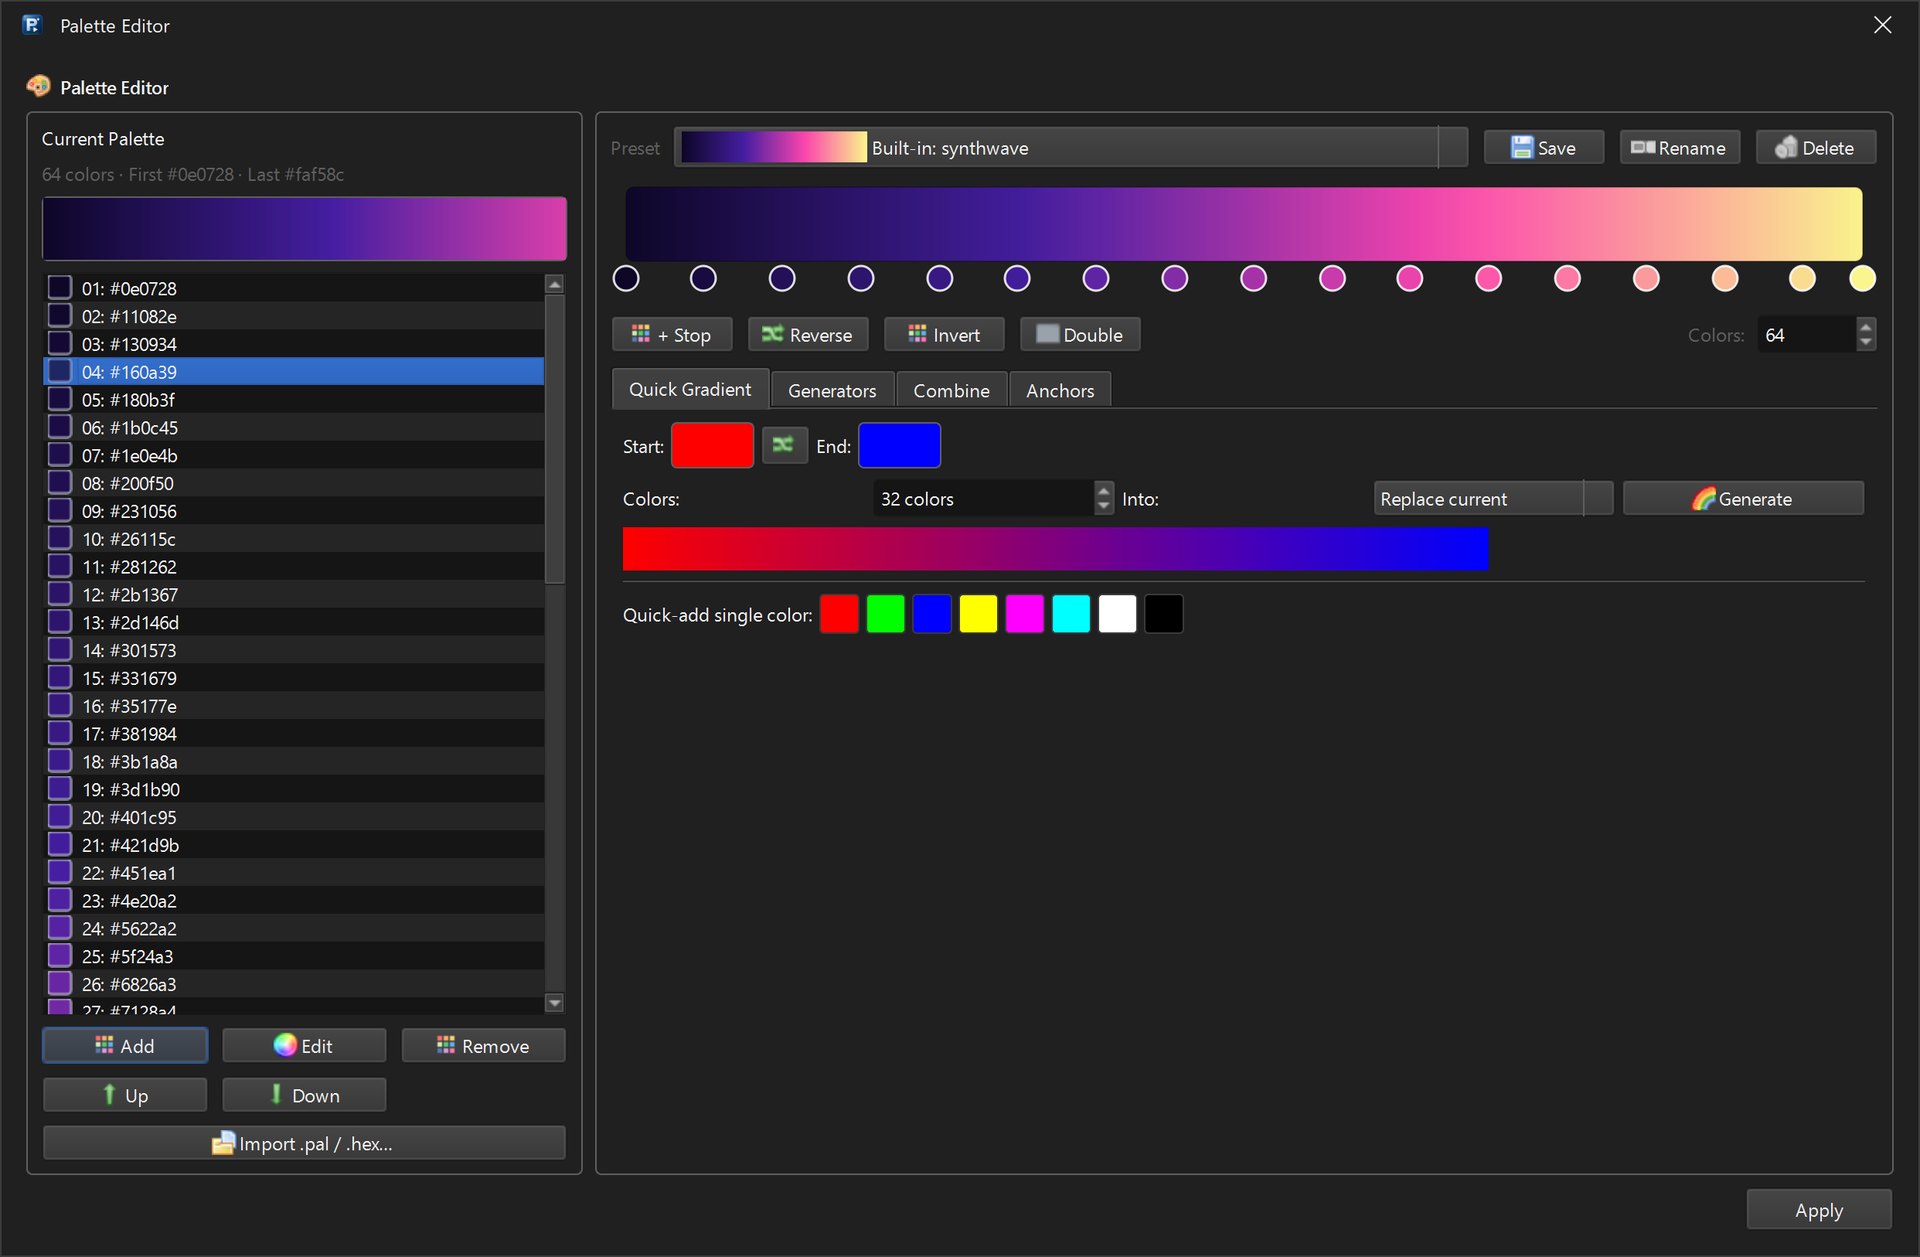Screen dimensions: 1920x1257
Task: Move selected color Up
Action: click(x=125, y=1095)
